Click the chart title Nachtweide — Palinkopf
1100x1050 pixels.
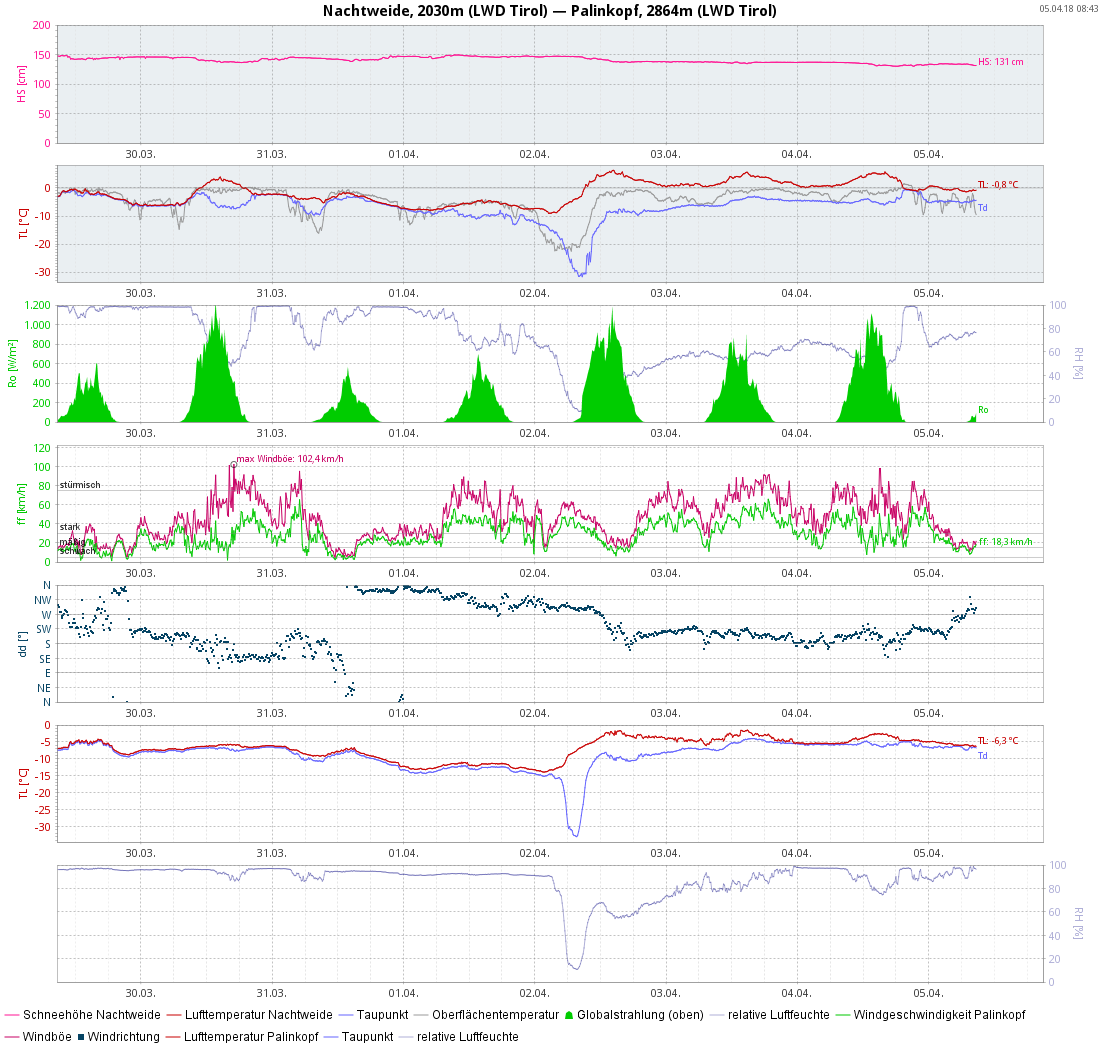[549, 11]
